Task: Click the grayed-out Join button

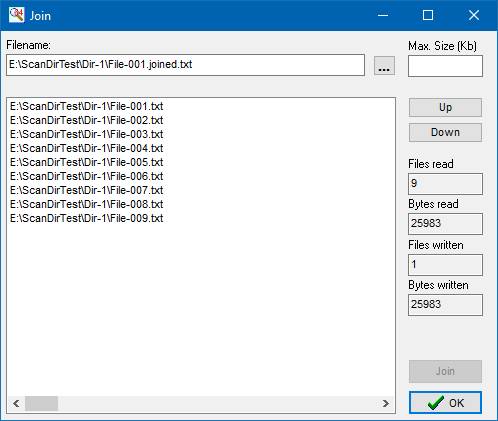Action: pos(445,371)
